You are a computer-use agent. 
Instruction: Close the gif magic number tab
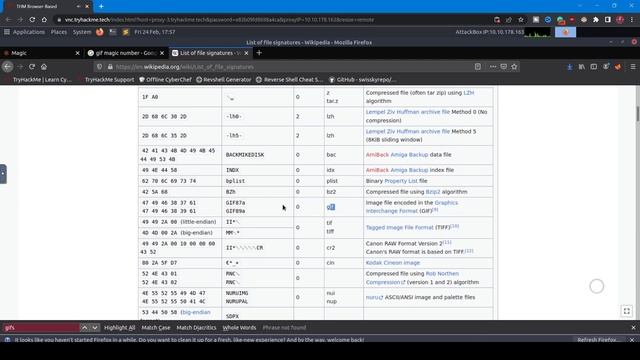[x=162, y=53]
